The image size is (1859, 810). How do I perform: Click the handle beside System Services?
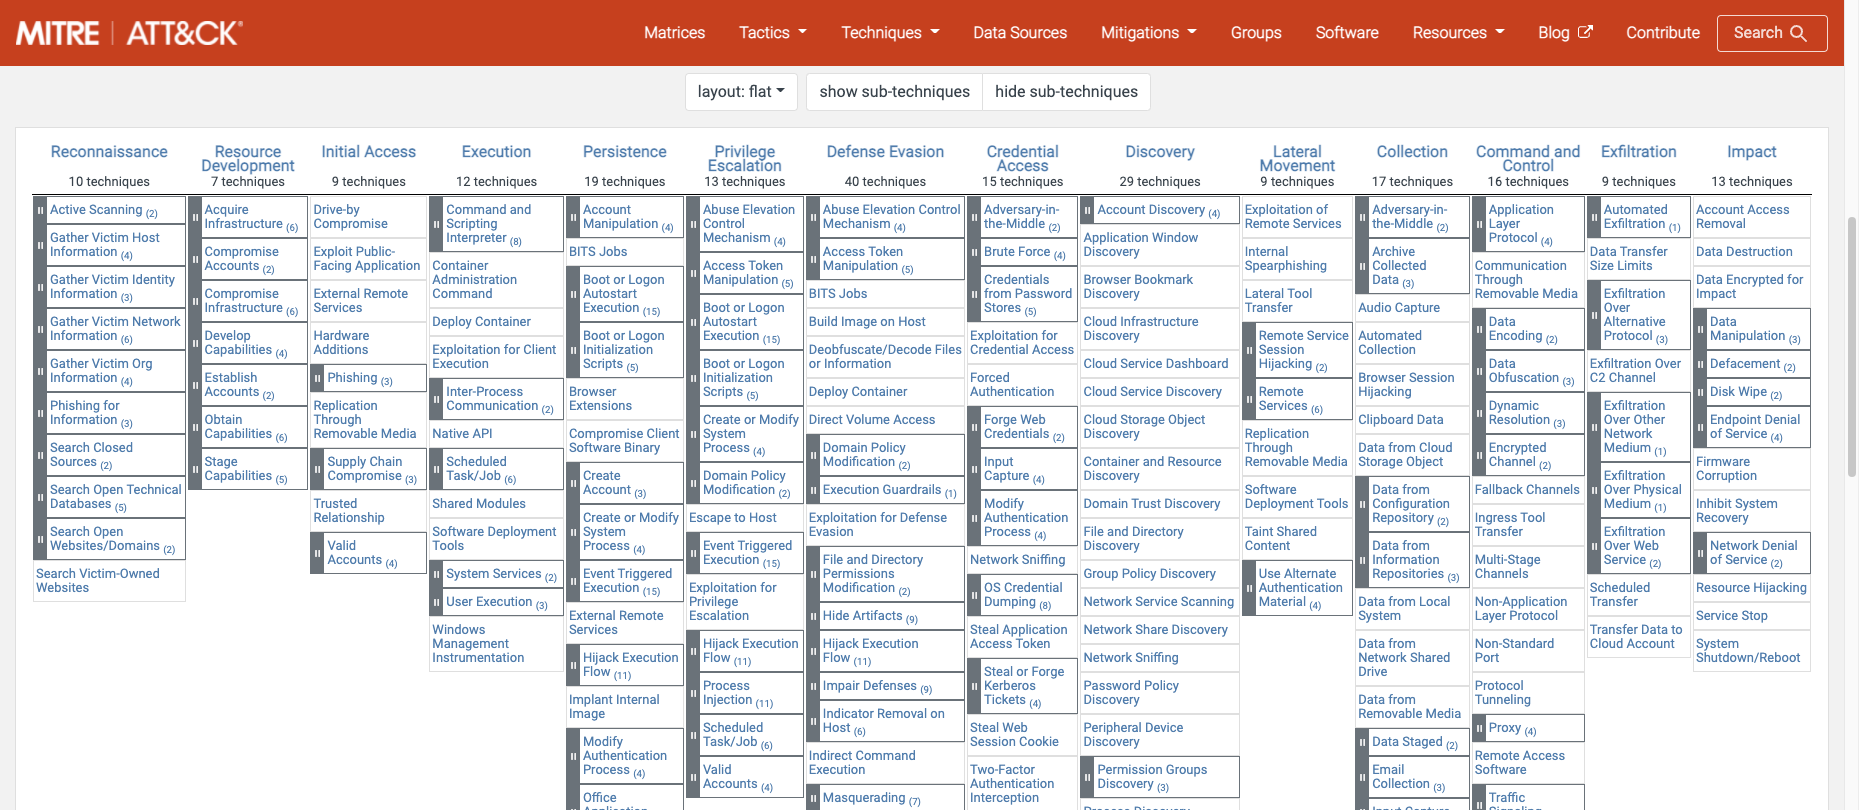click(x=437, y=574)
